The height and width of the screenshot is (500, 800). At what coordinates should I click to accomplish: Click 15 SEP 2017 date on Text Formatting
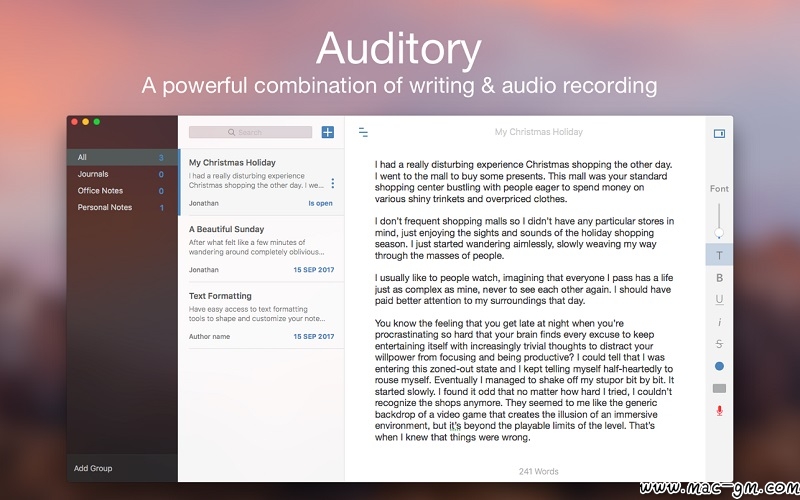pyautogui.click(x=314, y=337)
